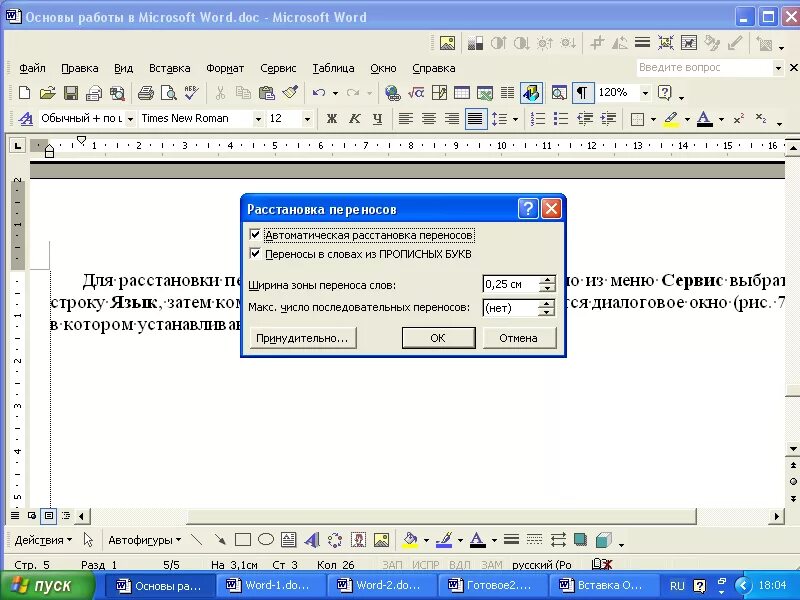This screenshot has height=600, width=800.
Task: Create numbered list
Action: tap(538, 119)
